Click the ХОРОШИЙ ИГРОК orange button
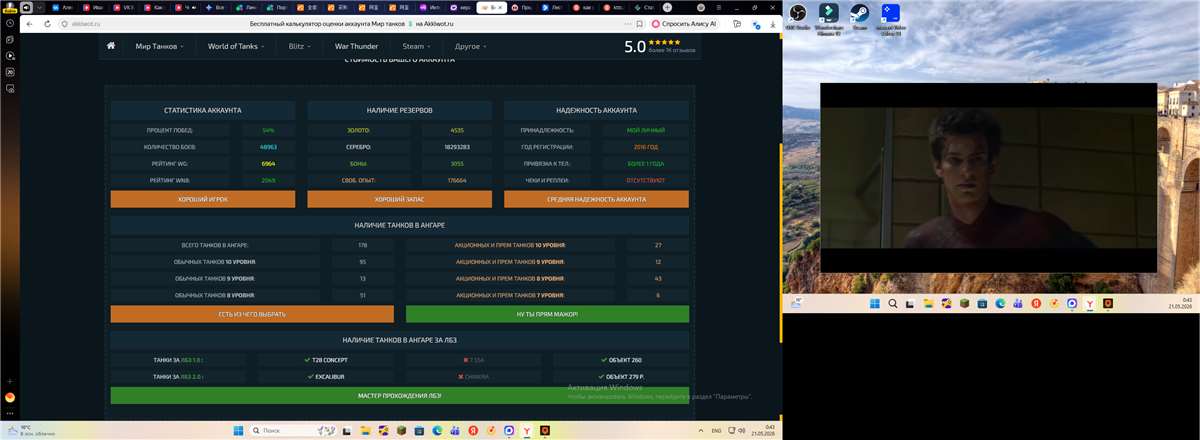 203,199
